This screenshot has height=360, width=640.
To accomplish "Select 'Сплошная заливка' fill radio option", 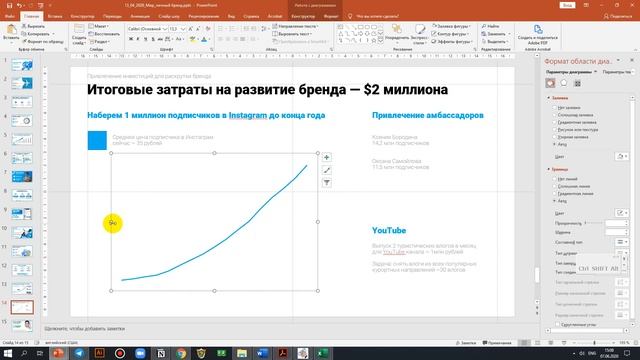I will (x=573, y=115).
